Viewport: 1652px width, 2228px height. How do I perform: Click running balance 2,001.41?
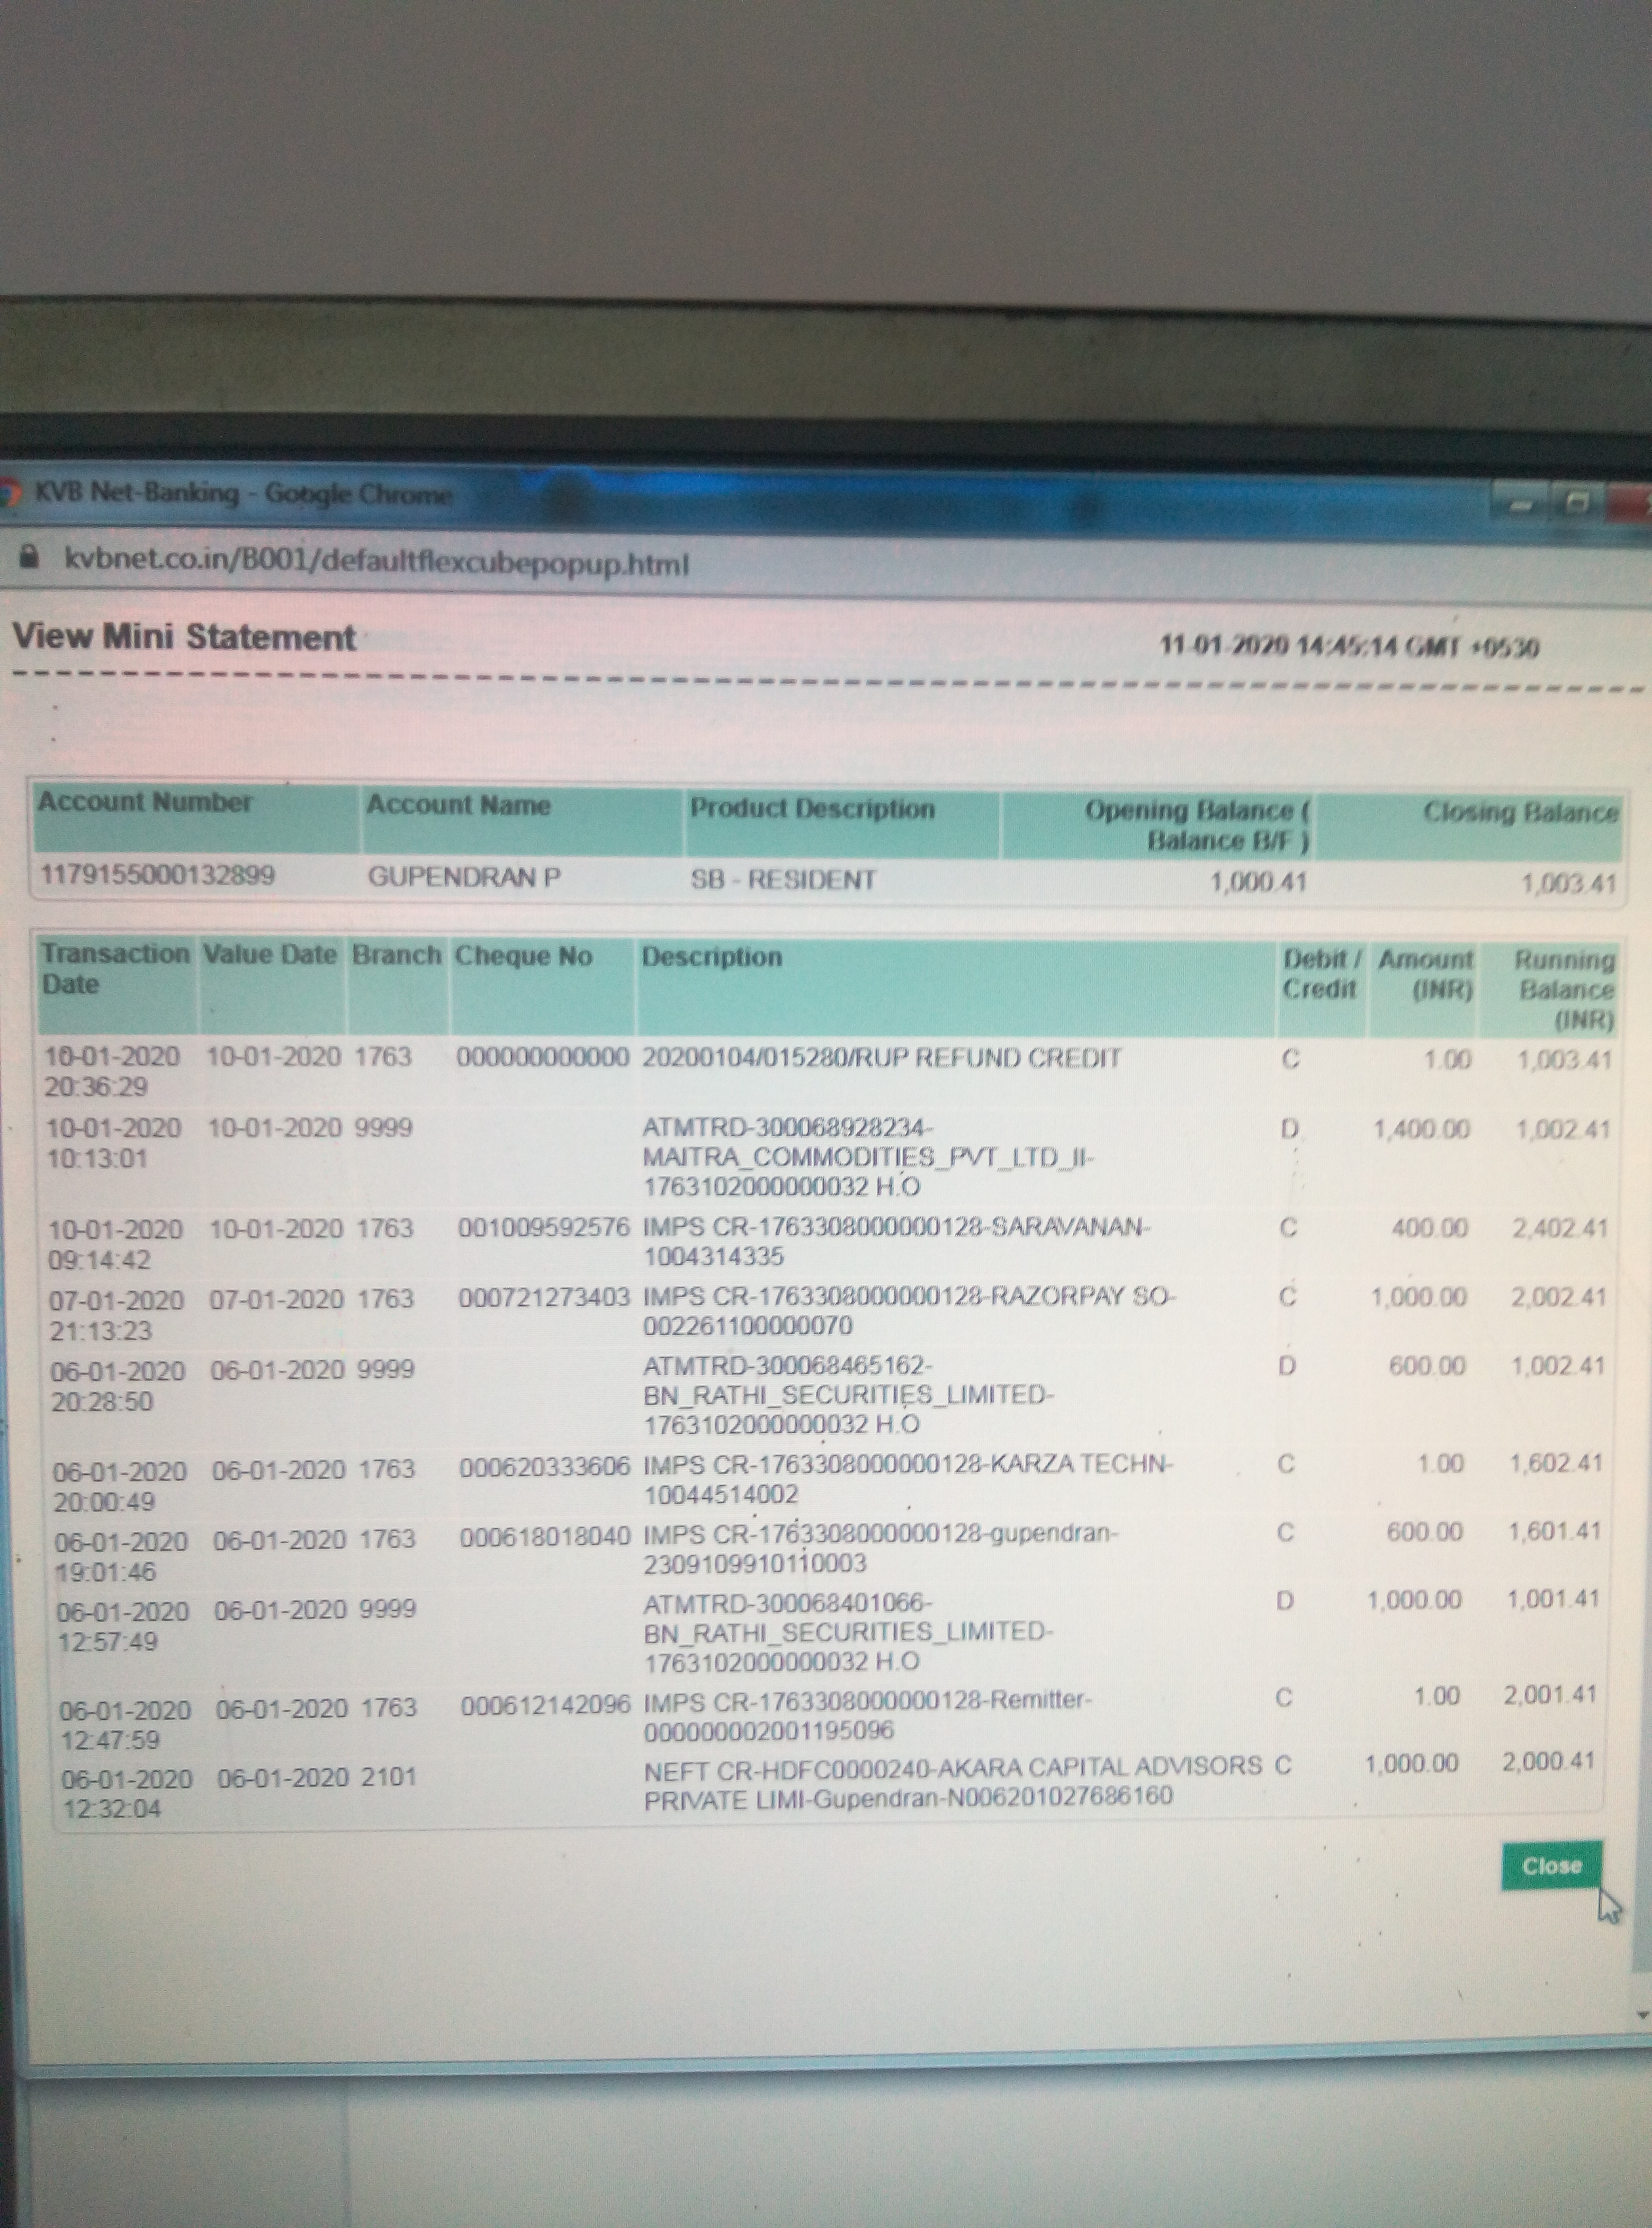pos(1550,1695)
